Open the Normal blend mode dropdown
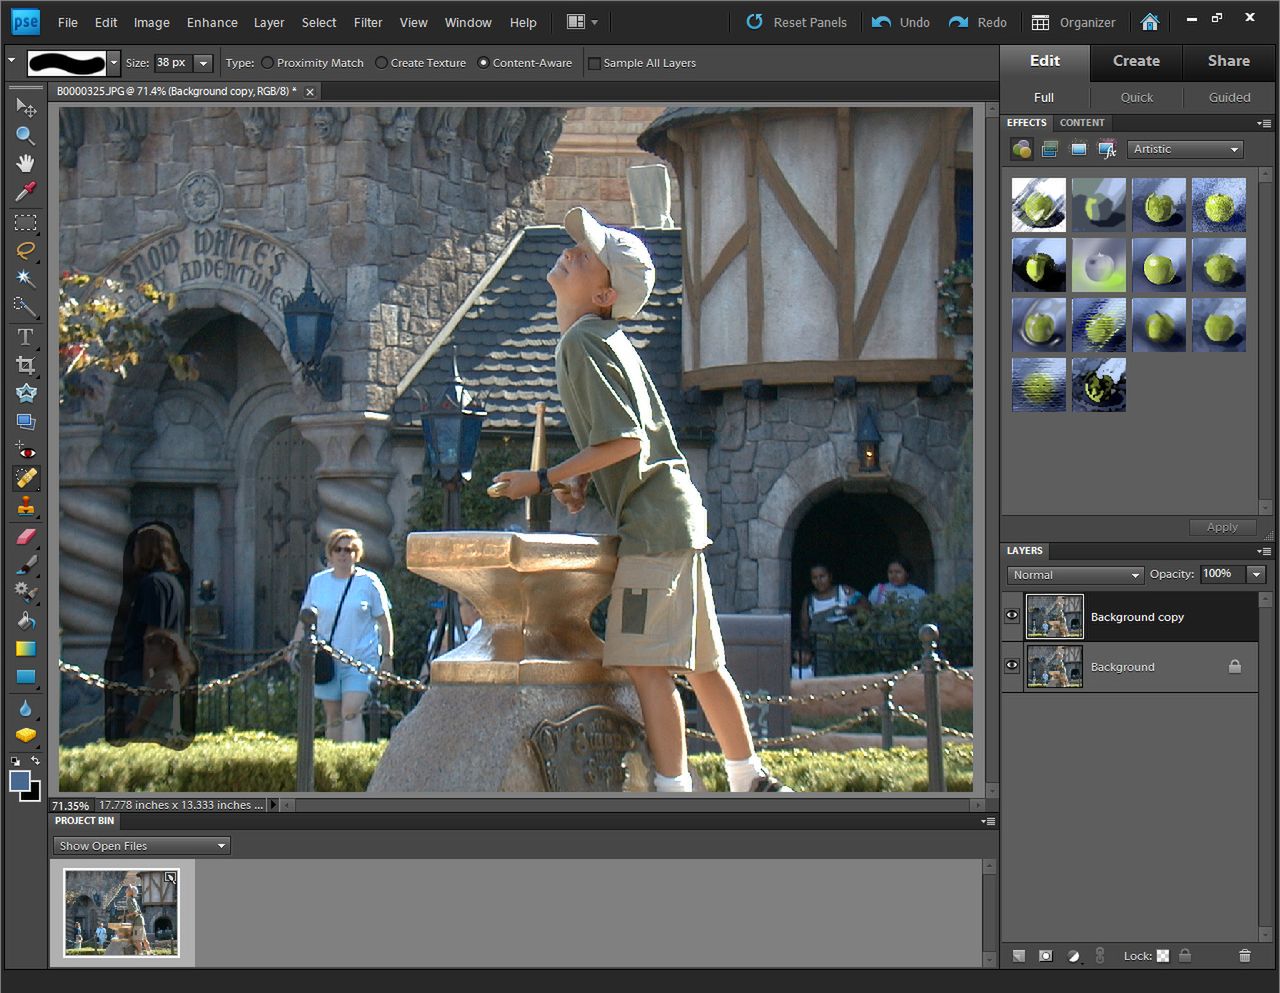1280x993 pixels. point(1075,575)
